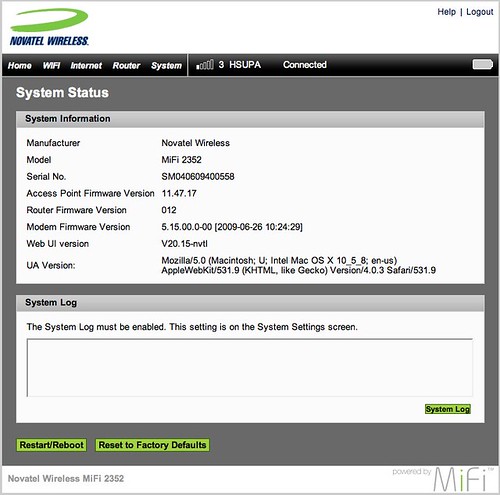Click the Restart/Reboot button
This screenshot has height=495, width=500.
51,445
